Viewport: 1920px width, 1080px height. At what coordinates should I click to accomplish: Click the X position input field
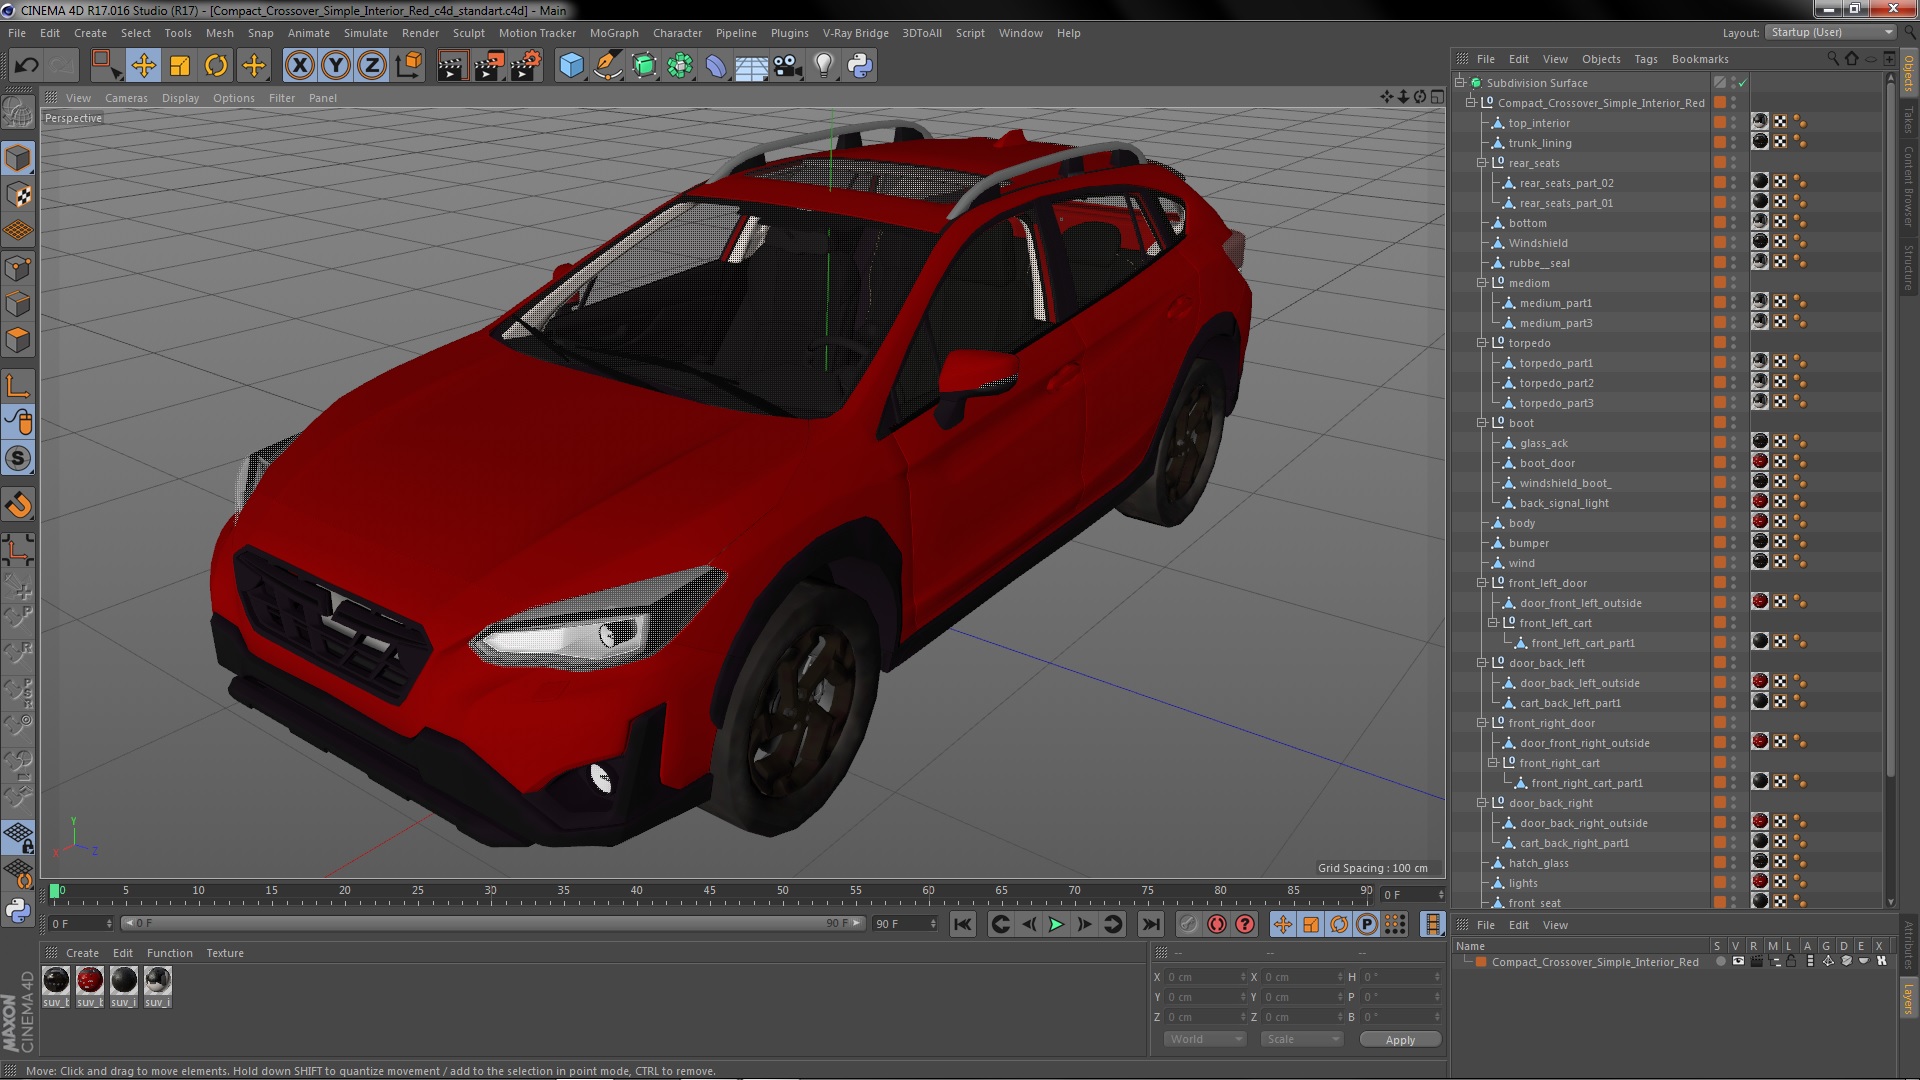point(1203,977)
